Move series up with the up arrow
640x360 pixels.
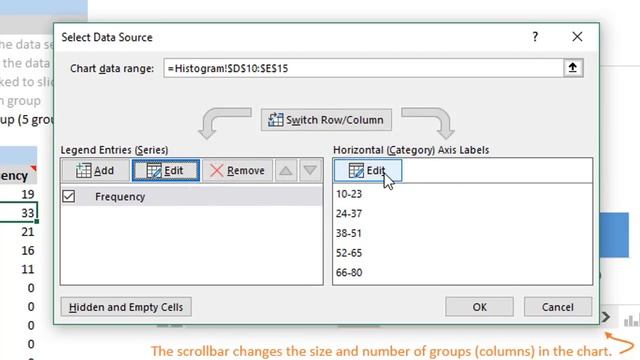(286, 170)
